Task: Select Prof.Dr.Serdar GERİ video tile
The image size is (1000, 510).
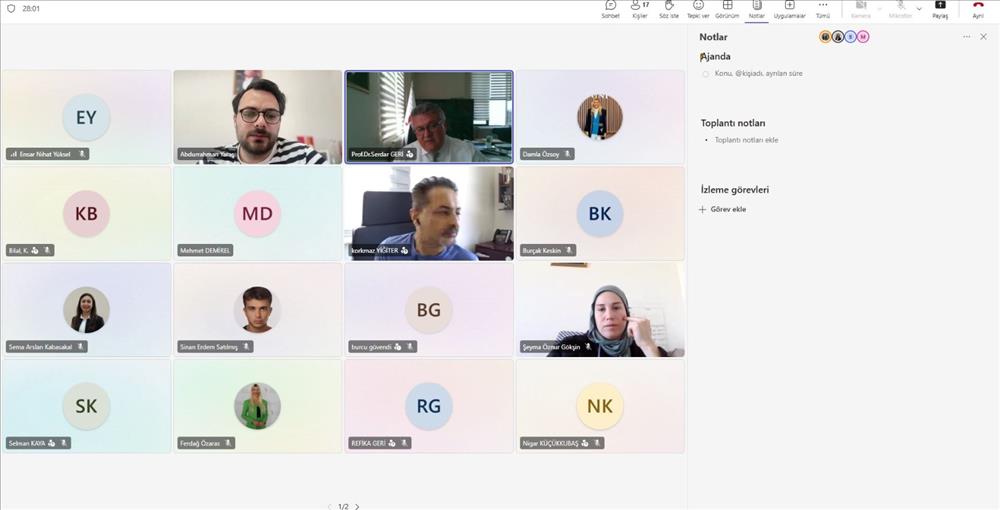Action: (x=429, y=116)
